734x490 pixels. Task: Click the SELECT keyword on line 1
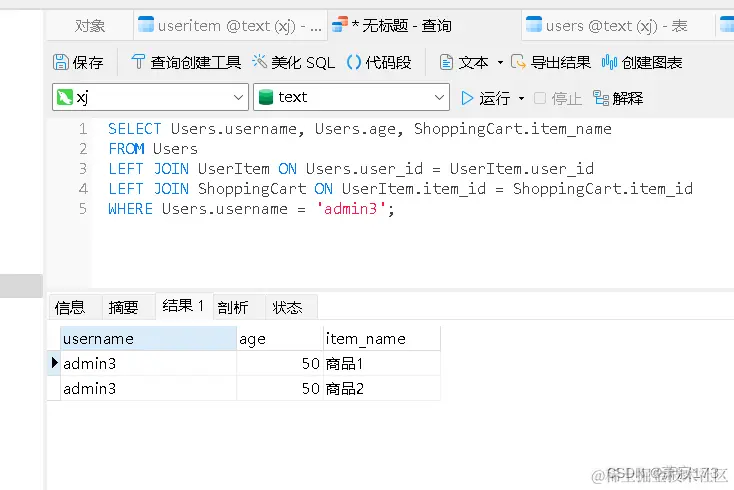(134, 129)
